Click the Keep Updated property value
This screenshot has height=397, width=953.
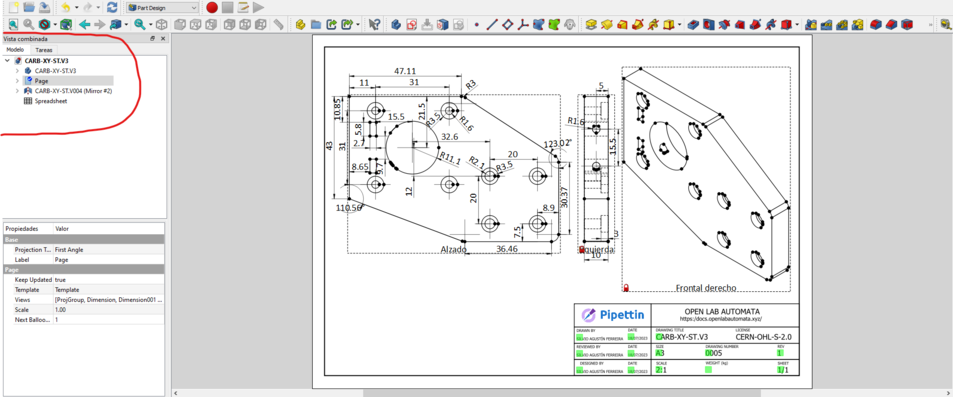click(x=108, y=280)
